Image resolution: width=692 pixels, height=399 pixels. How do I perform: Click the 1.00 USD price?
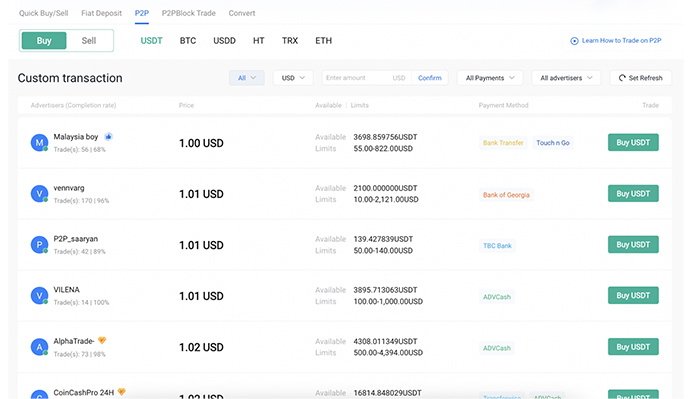tap(201, 143)
